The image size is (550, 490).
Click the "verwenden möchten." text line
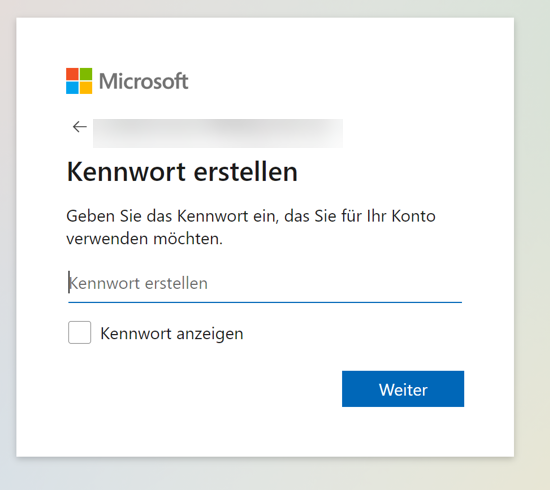coord(145,239)
